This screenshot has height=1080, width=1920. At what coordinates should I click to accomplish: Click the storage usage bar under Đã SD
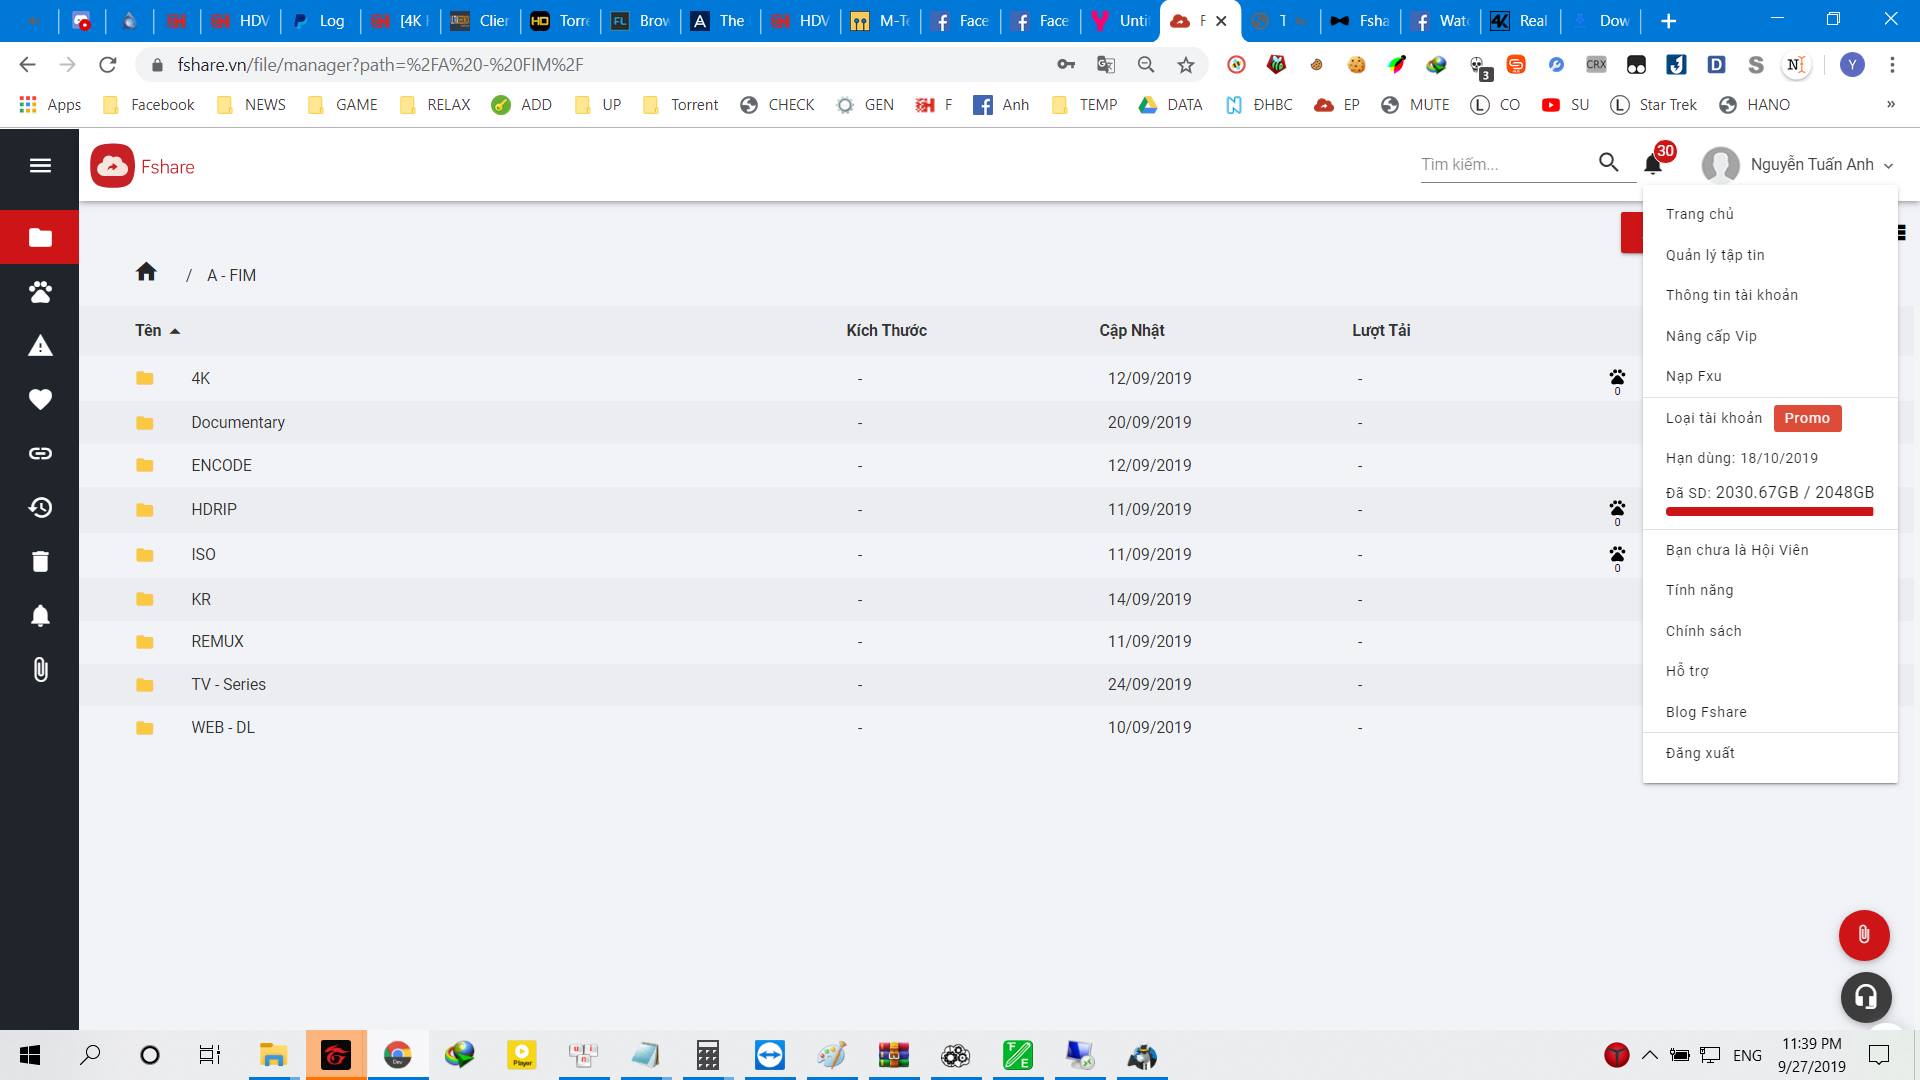[x=1769, y=512]
